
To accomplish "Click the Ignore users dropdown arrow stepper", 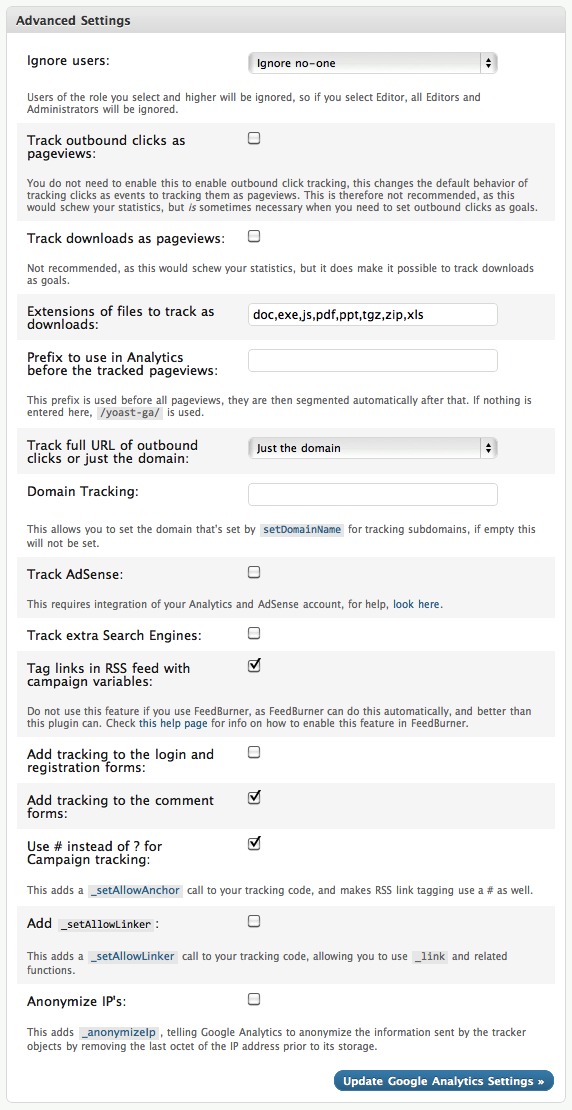I will coord(488,63).
